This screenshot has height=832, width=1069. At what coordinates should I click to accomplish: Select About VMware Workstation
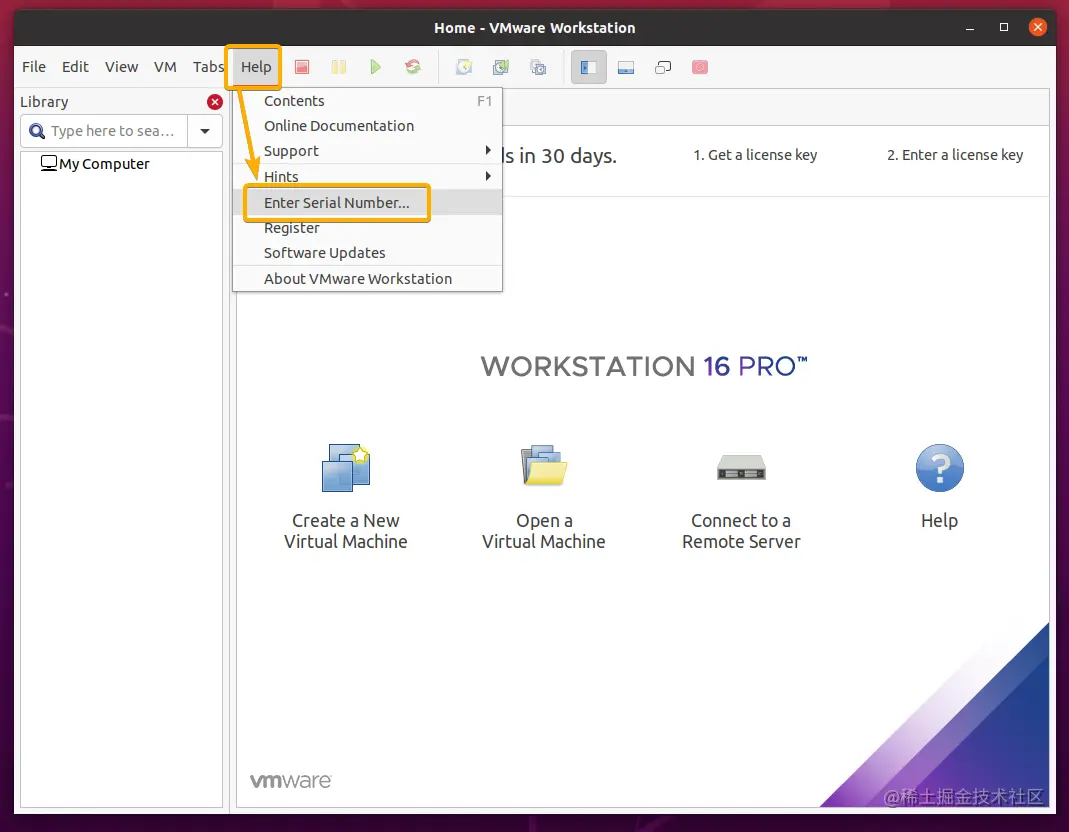pos(358,278)
